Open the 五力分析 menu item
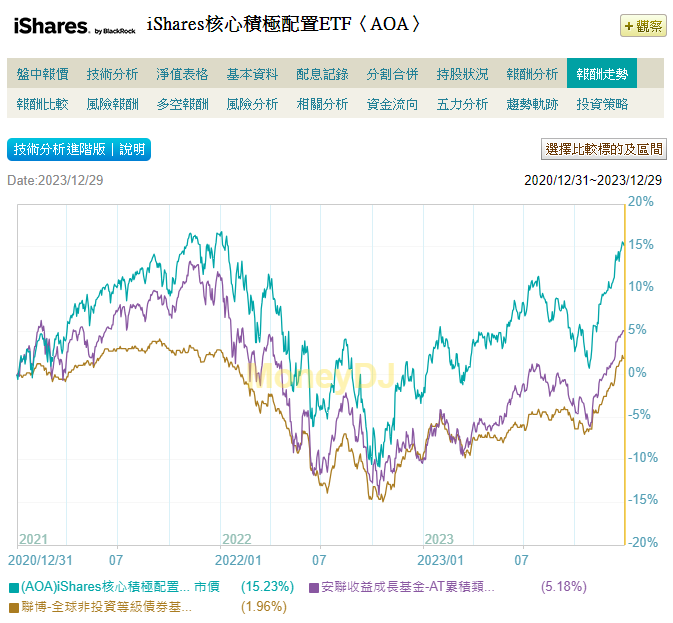This screenshot has width=673, height=623. (x=463, y=104)
